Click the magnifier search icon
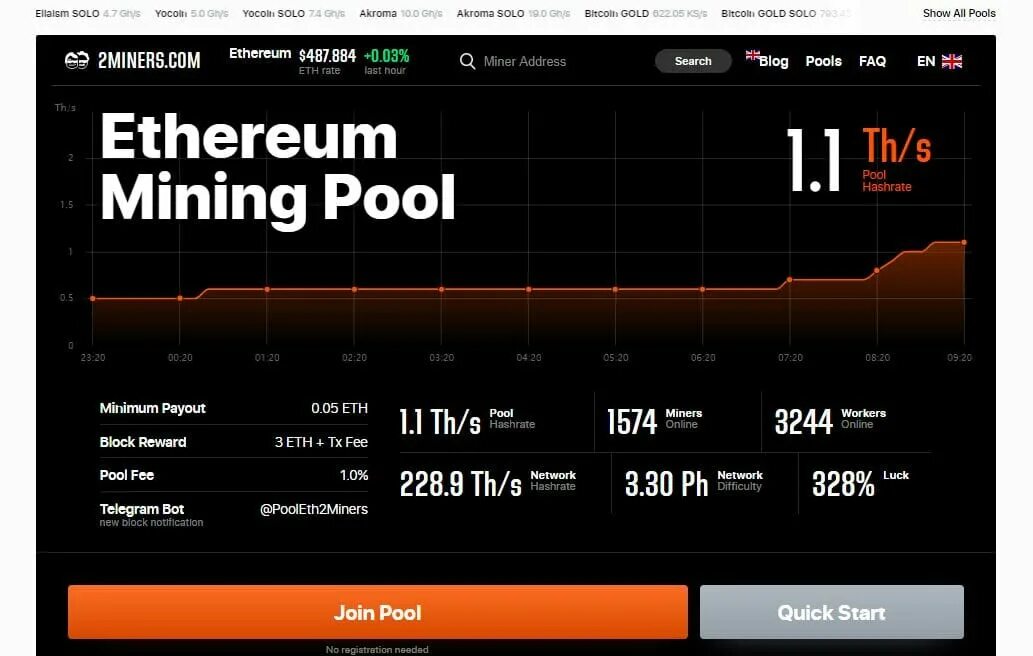The height and width of the screenshot is (656, 1033). (467, 61)
